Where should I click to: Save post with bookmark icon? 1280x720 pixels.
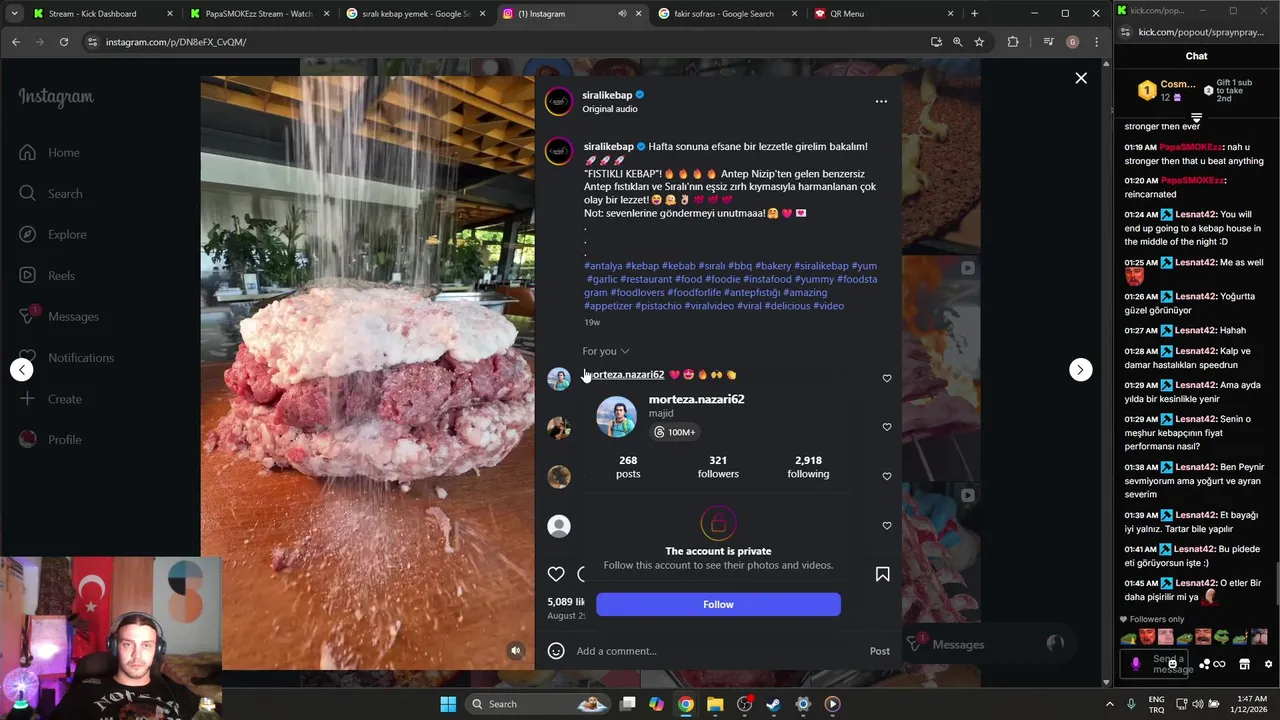(882, 574)
